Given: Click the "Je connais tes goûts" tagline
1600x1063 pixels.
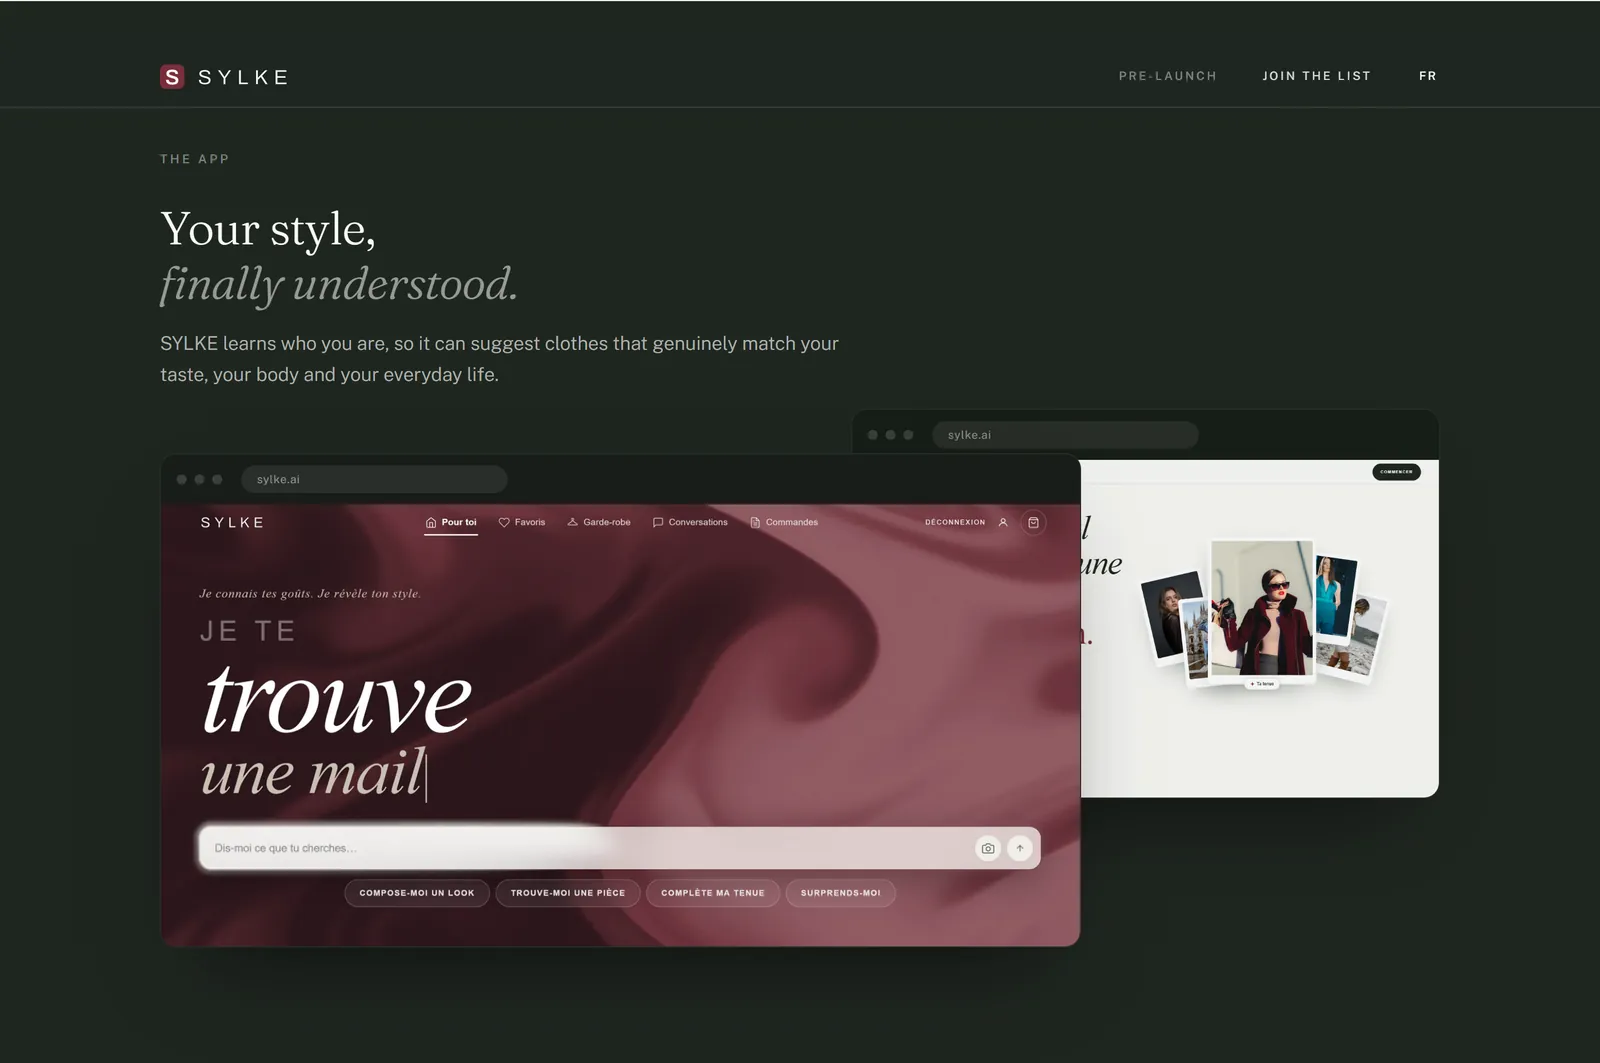Looking at the screenshot, I should pos(310,594).
